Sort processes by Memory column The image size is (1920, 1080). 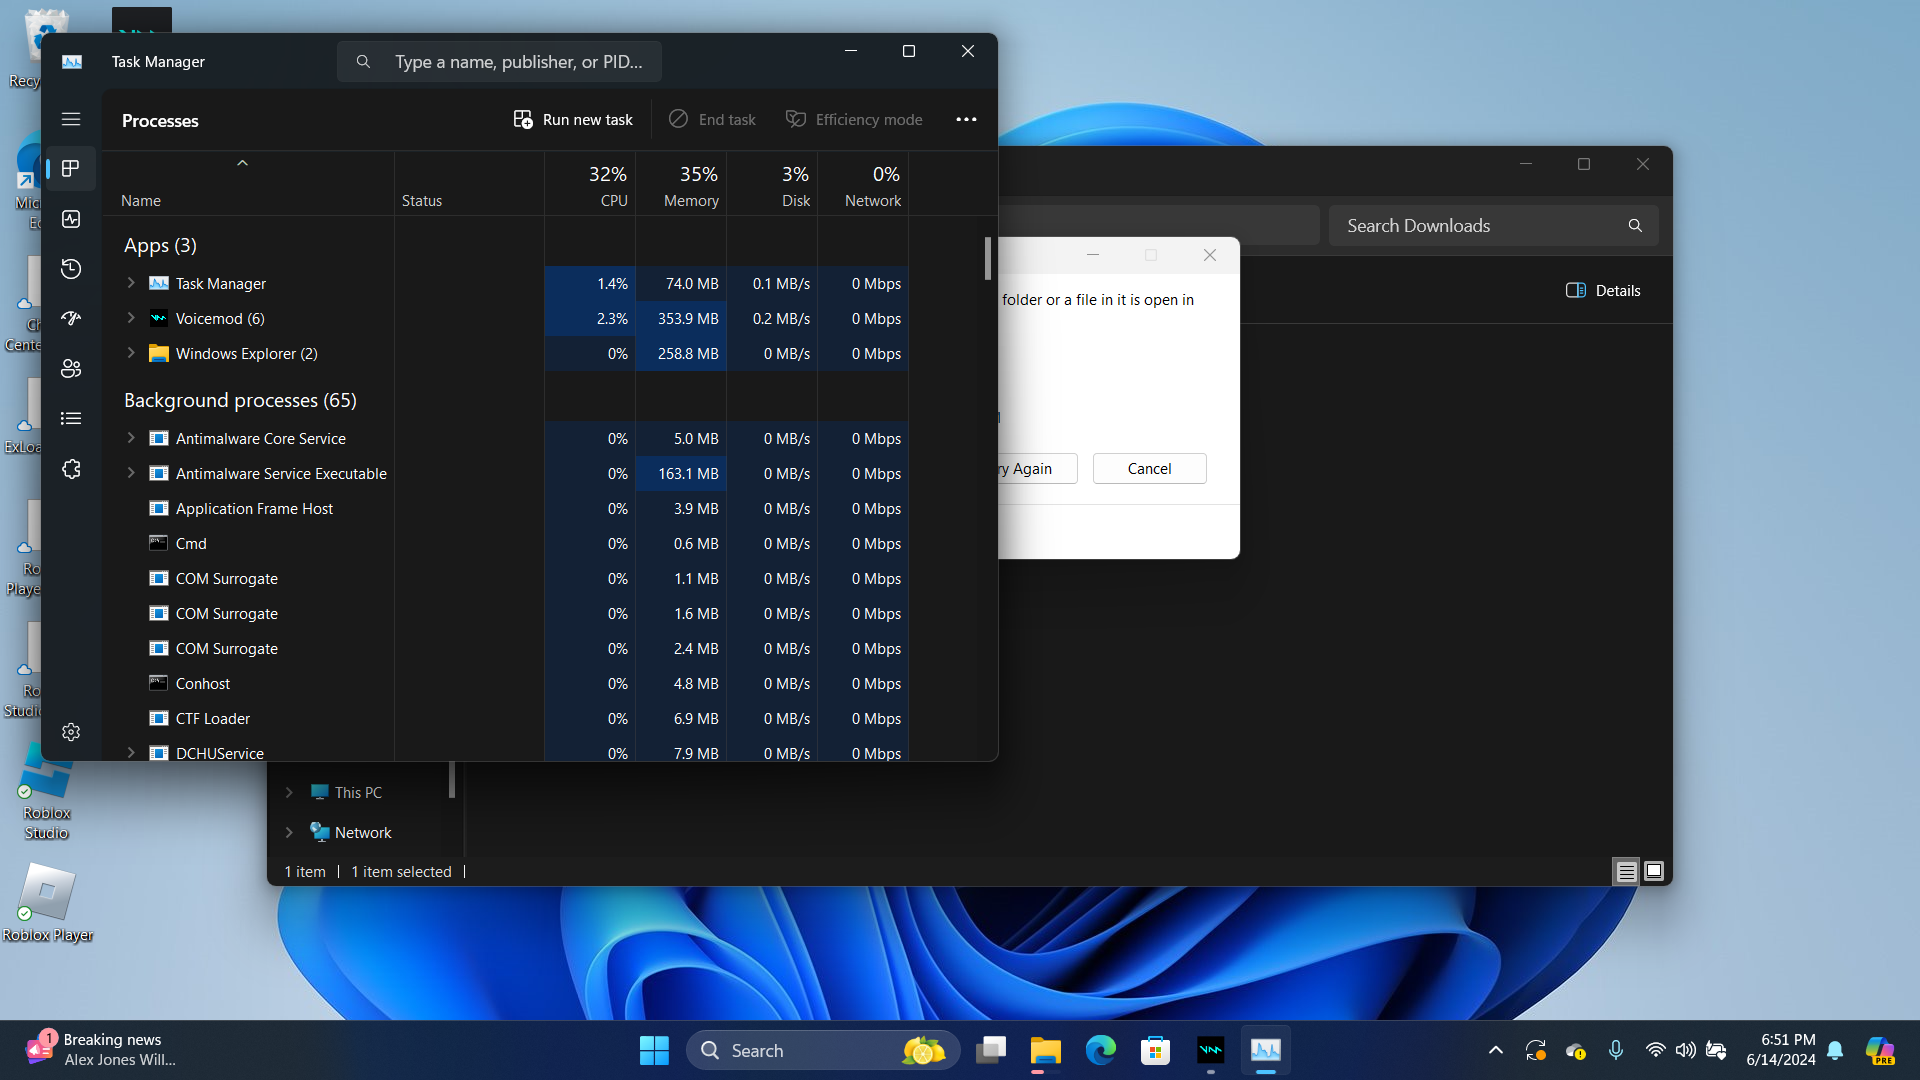[x=690, y=186]
